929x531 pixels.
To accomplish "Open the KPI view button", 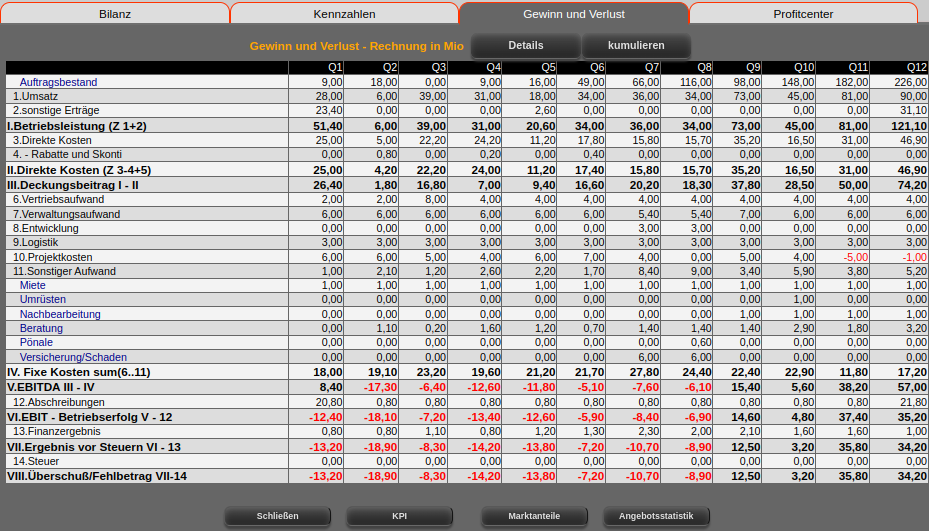I will tap(399, 516).
